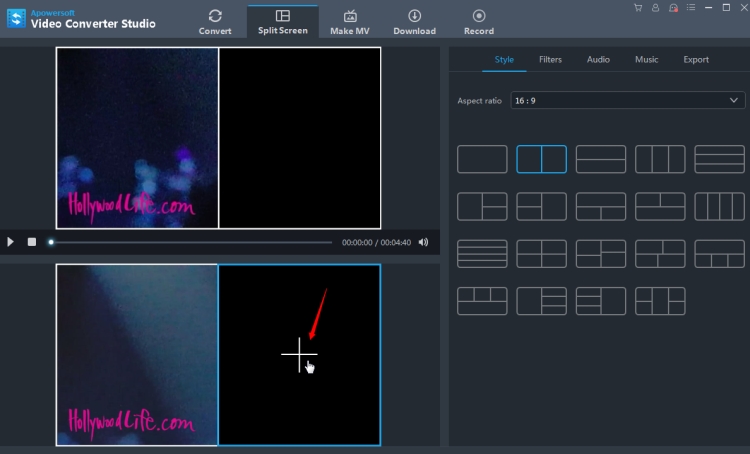The height and width of the screenshot is (454, 750).
Task: Click the Apowersoft app logo icon
Action: [x=16, y=19]
